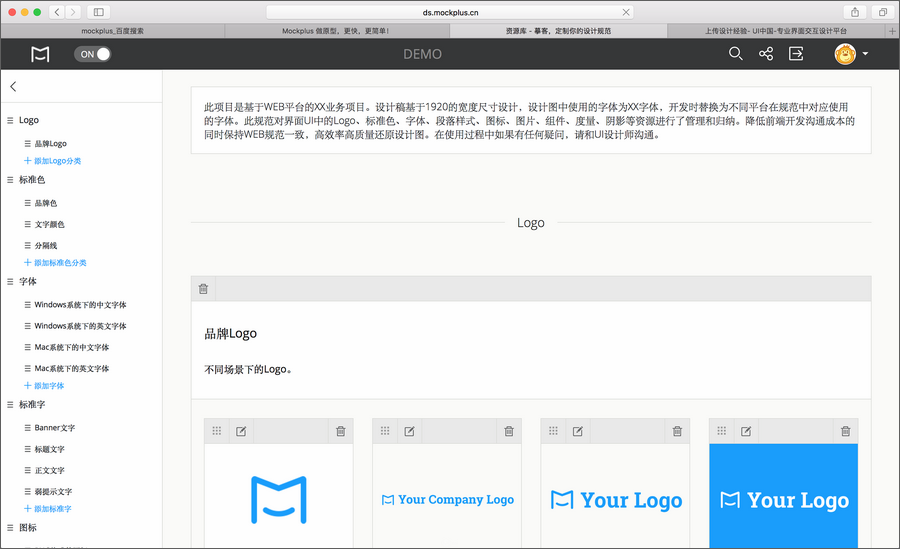Select Windows系统下的英文字体 item
The height and width of the screenshot is (549, 900).
click(80, 326)
